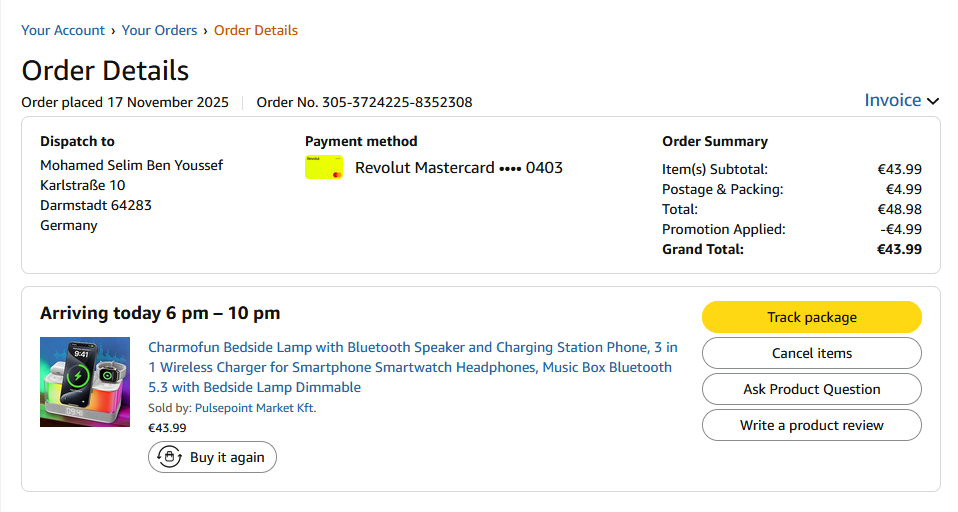
Task: Click the Order Details breadcrumb
Action: pos(256,30)
